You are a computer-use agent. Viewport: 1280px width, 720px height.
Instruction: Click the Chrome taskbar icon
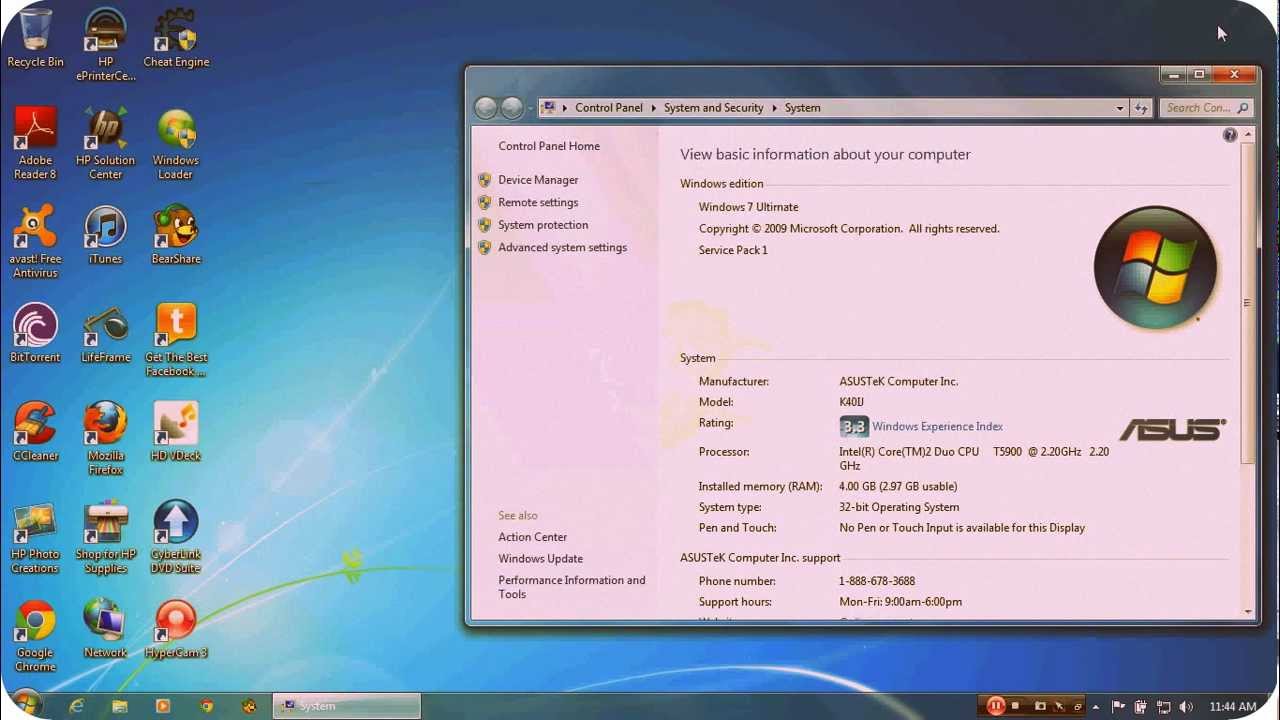pyautogui.click(x=207, y=706)
